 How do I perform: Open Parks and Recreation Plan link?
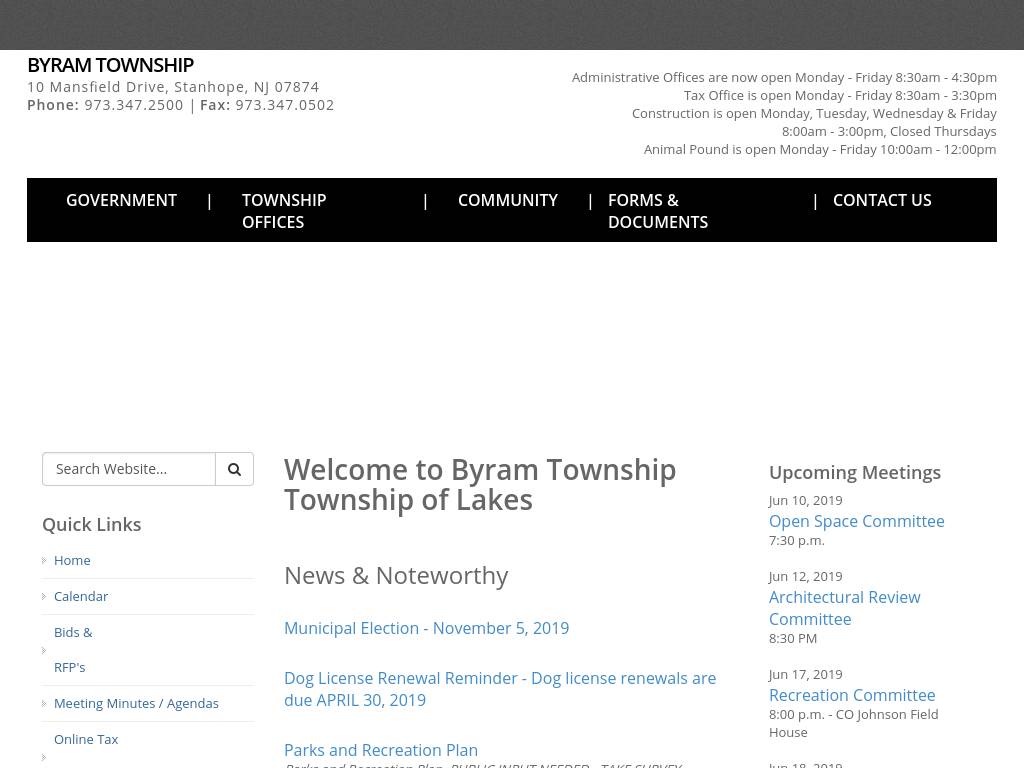381,750
